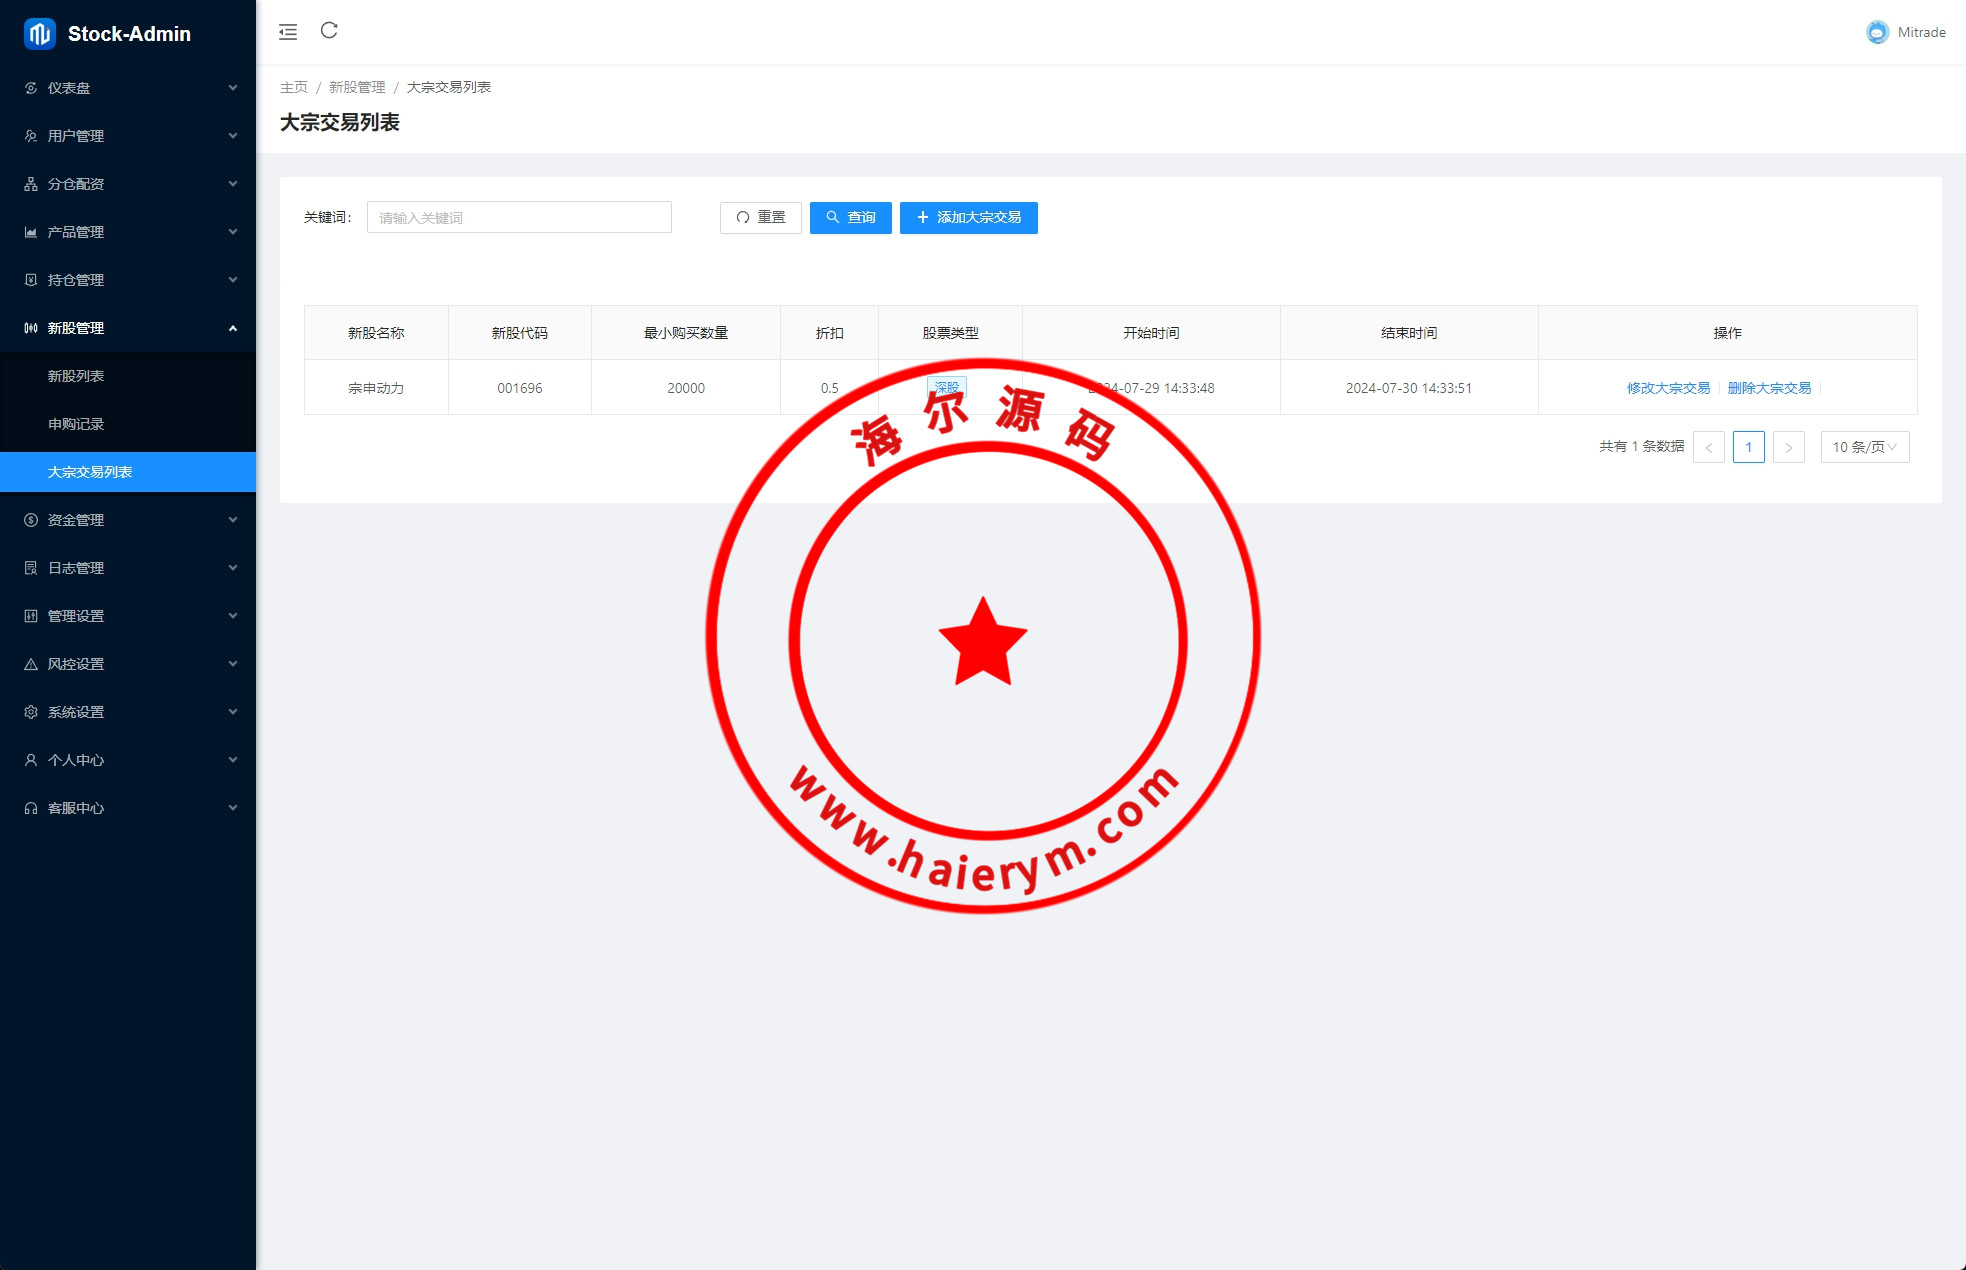Viewport: 1966px width, 1270px height.
Task: Collapse the 新股管理 menu
Action: (128, 328)
